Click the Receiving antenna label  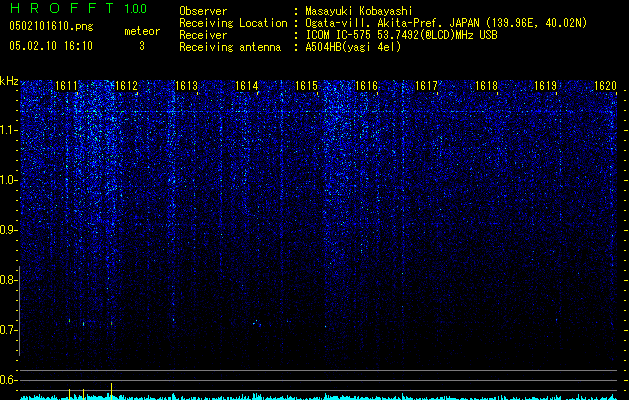230,47
